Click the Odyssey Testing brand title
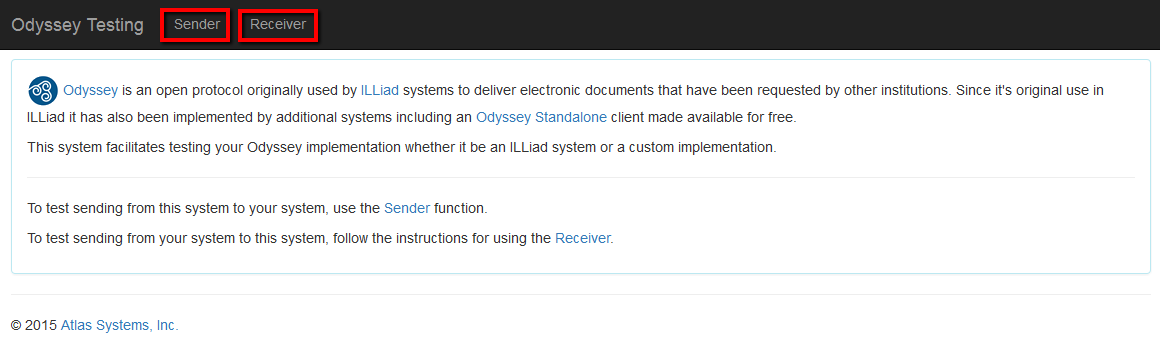The image size is (1160, 363). click(x=78, y=24)
